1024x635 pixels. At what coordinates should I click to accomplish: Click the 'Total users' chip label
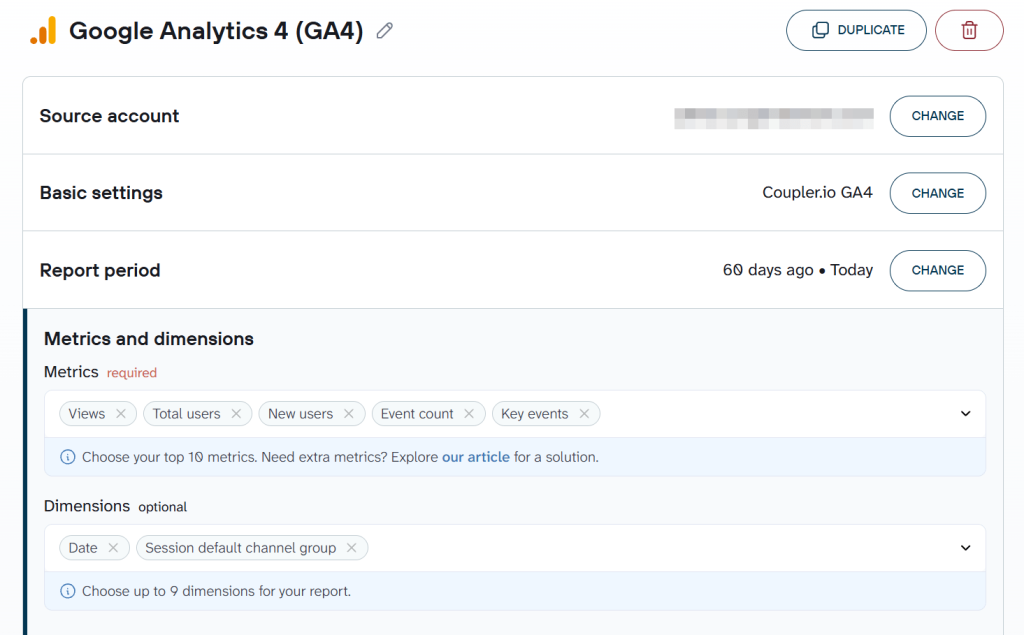pyautogui.click(x=186, y=414)
